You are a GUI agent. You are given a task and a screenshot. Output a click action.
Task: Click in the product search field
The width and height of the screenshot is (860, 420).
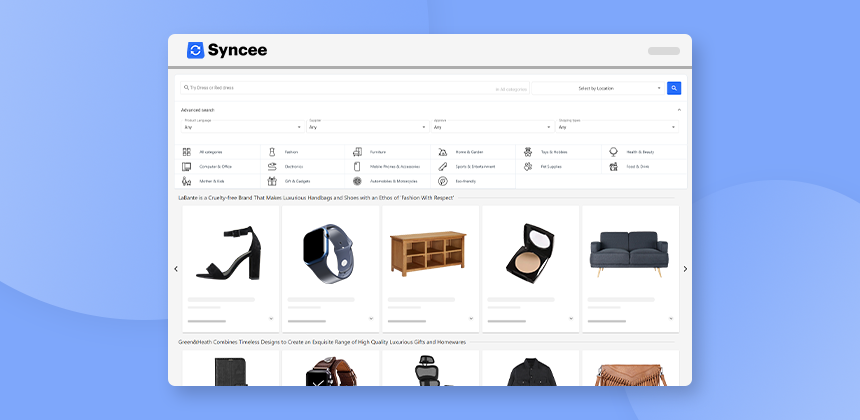coord(355,88)
